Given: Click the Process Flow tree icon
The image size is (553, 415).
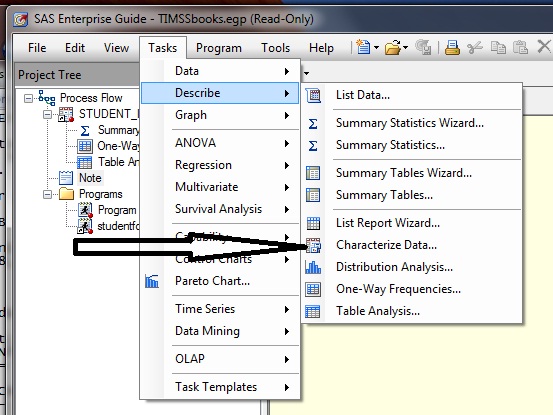Looking at the screenshot, I should pyautogui.click(x=47, y=98).
